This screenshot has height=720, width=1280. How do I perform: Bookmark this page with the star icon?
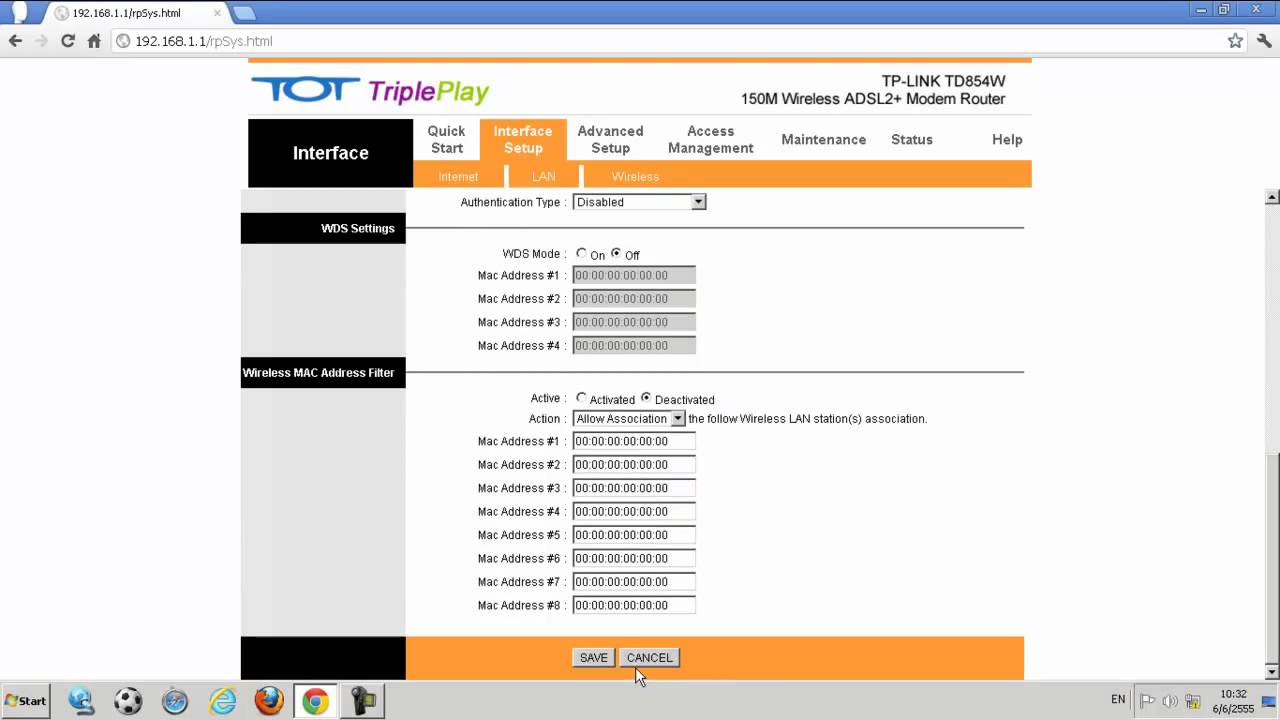(1235, 41)
